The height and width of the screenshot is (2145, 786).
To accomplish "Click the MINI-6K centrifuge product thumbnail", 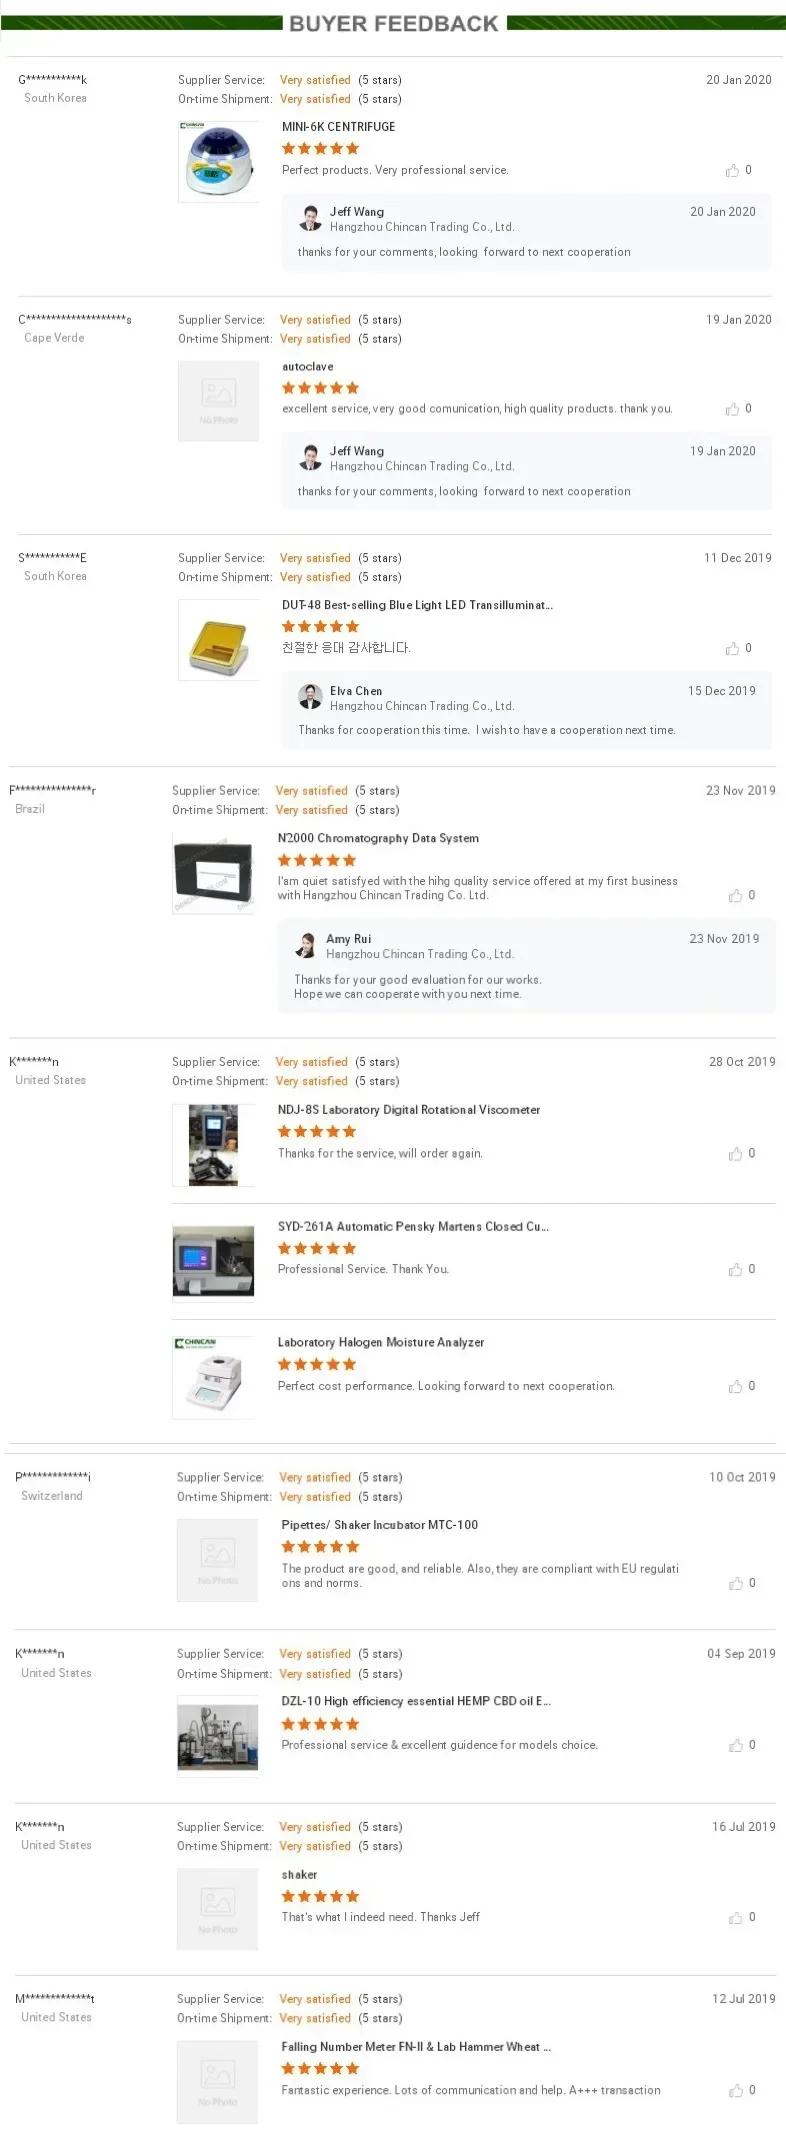I will click(x=218, y=161).
